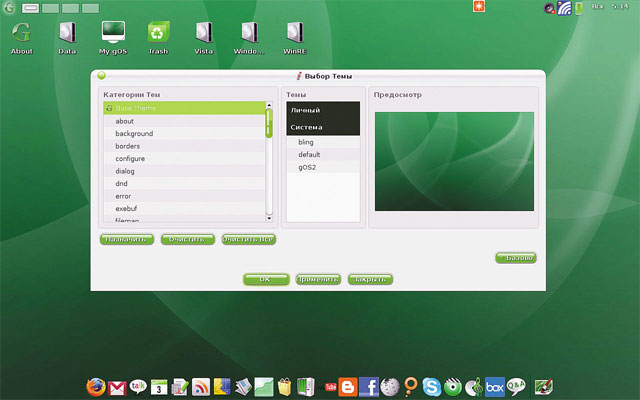
Task: Launch Skype from the dock
Action: (431, 387)
